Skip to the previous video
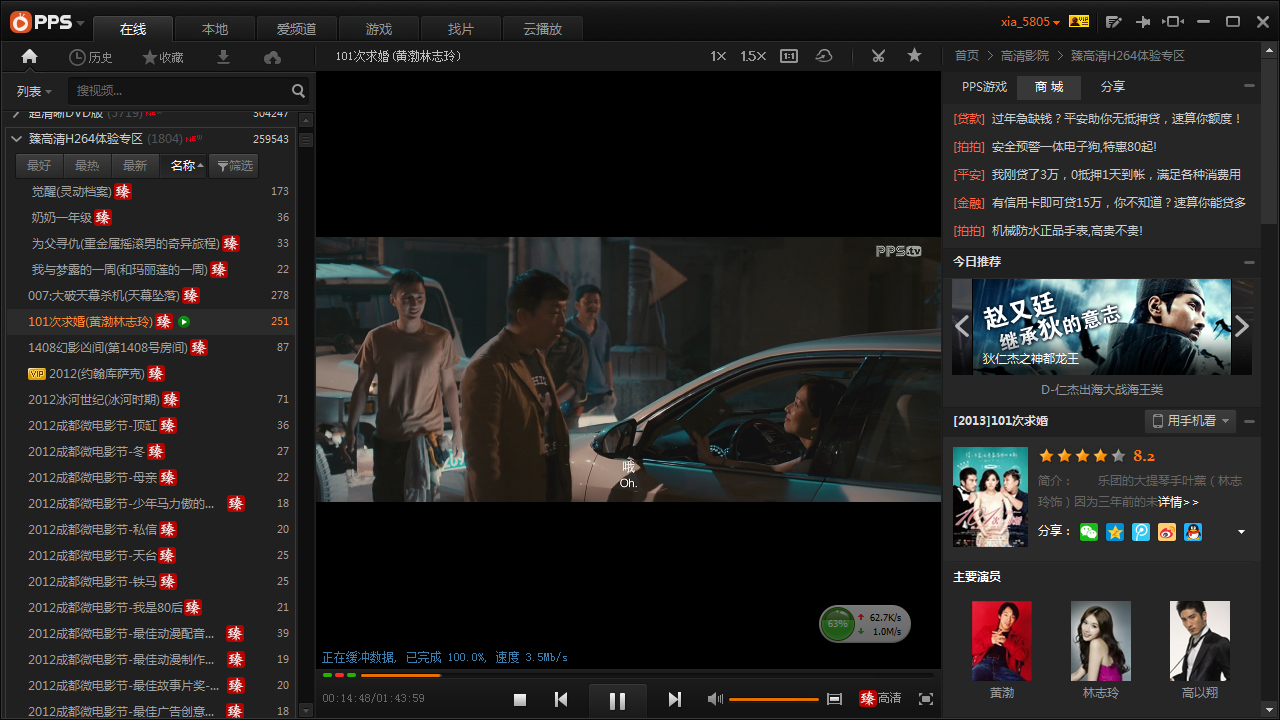 [x=561, y=700]
